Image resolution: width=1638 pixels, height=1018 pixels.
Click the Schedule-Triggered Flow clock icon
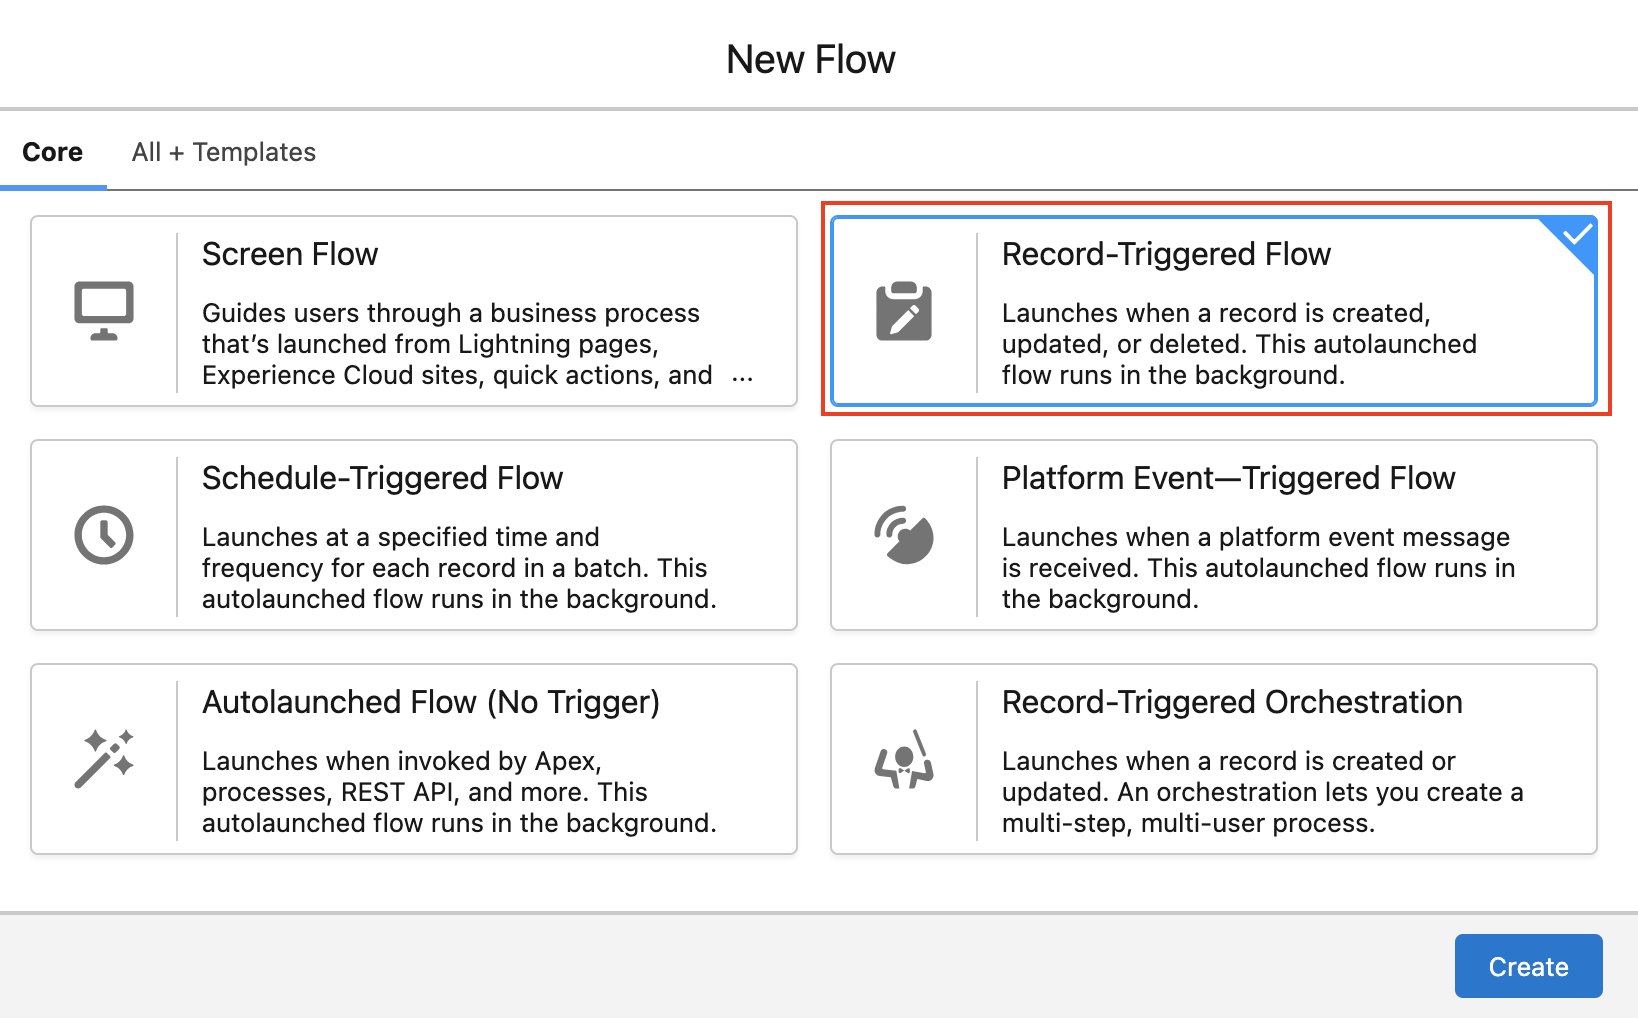click(104, 535)
